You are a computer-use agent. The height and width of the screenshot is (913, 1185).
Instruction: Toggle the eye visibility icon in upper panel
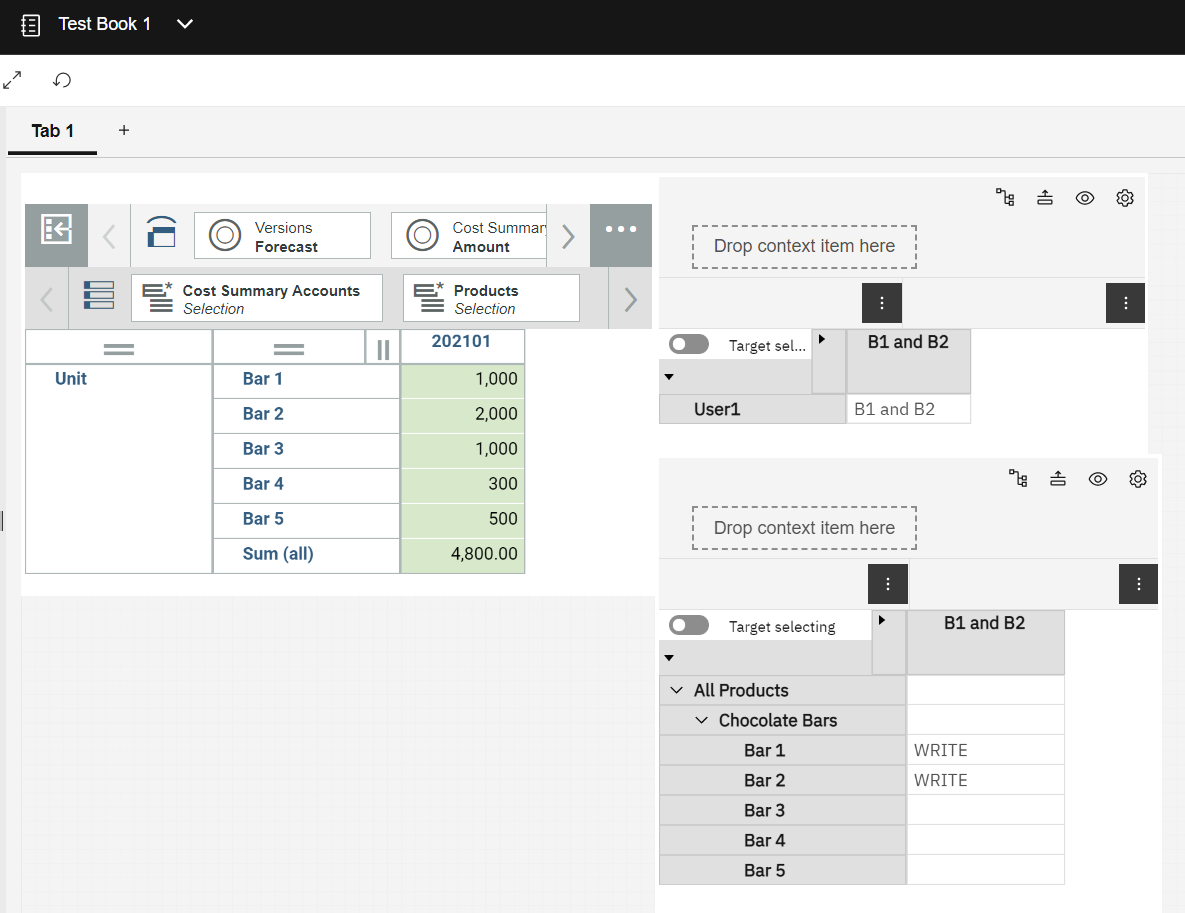tap(1085, 198)
